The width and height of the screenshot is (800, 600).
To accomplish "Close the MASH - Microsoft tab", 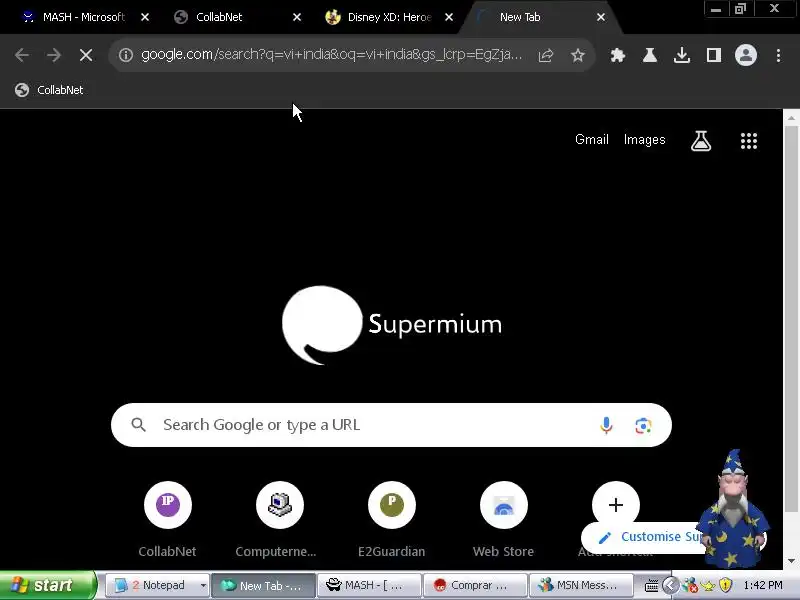I will point(145,17).
